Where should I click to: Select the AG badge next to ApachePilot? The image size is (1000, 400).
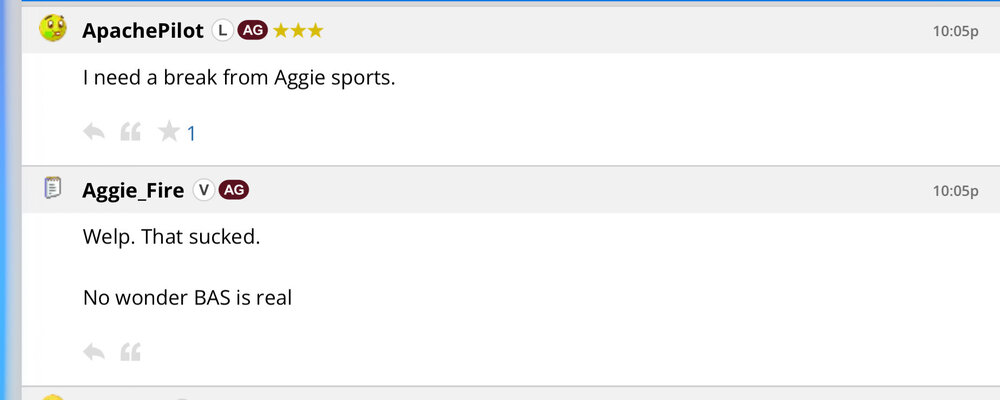click(252, 31)
